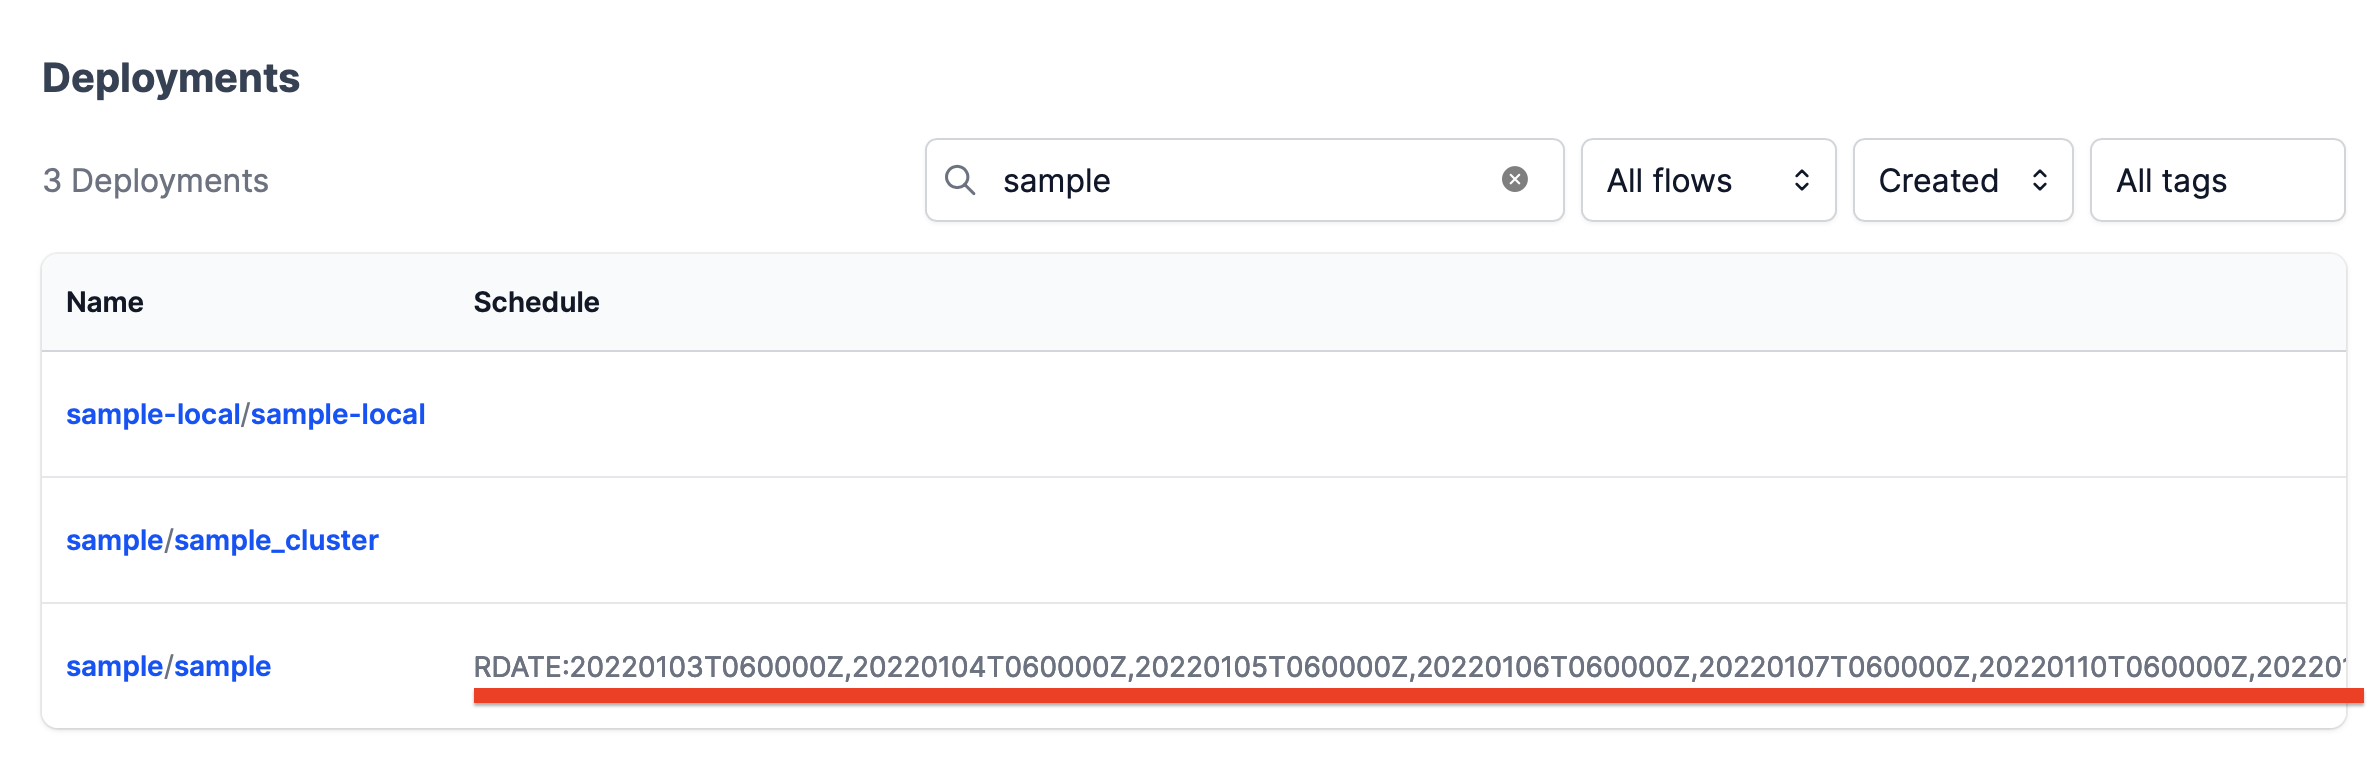Image resolution: width=2372 pixels, height=766 pixels.
Task: Click the chevron on the All flows selector
Action: click(x=1802, y=180)
